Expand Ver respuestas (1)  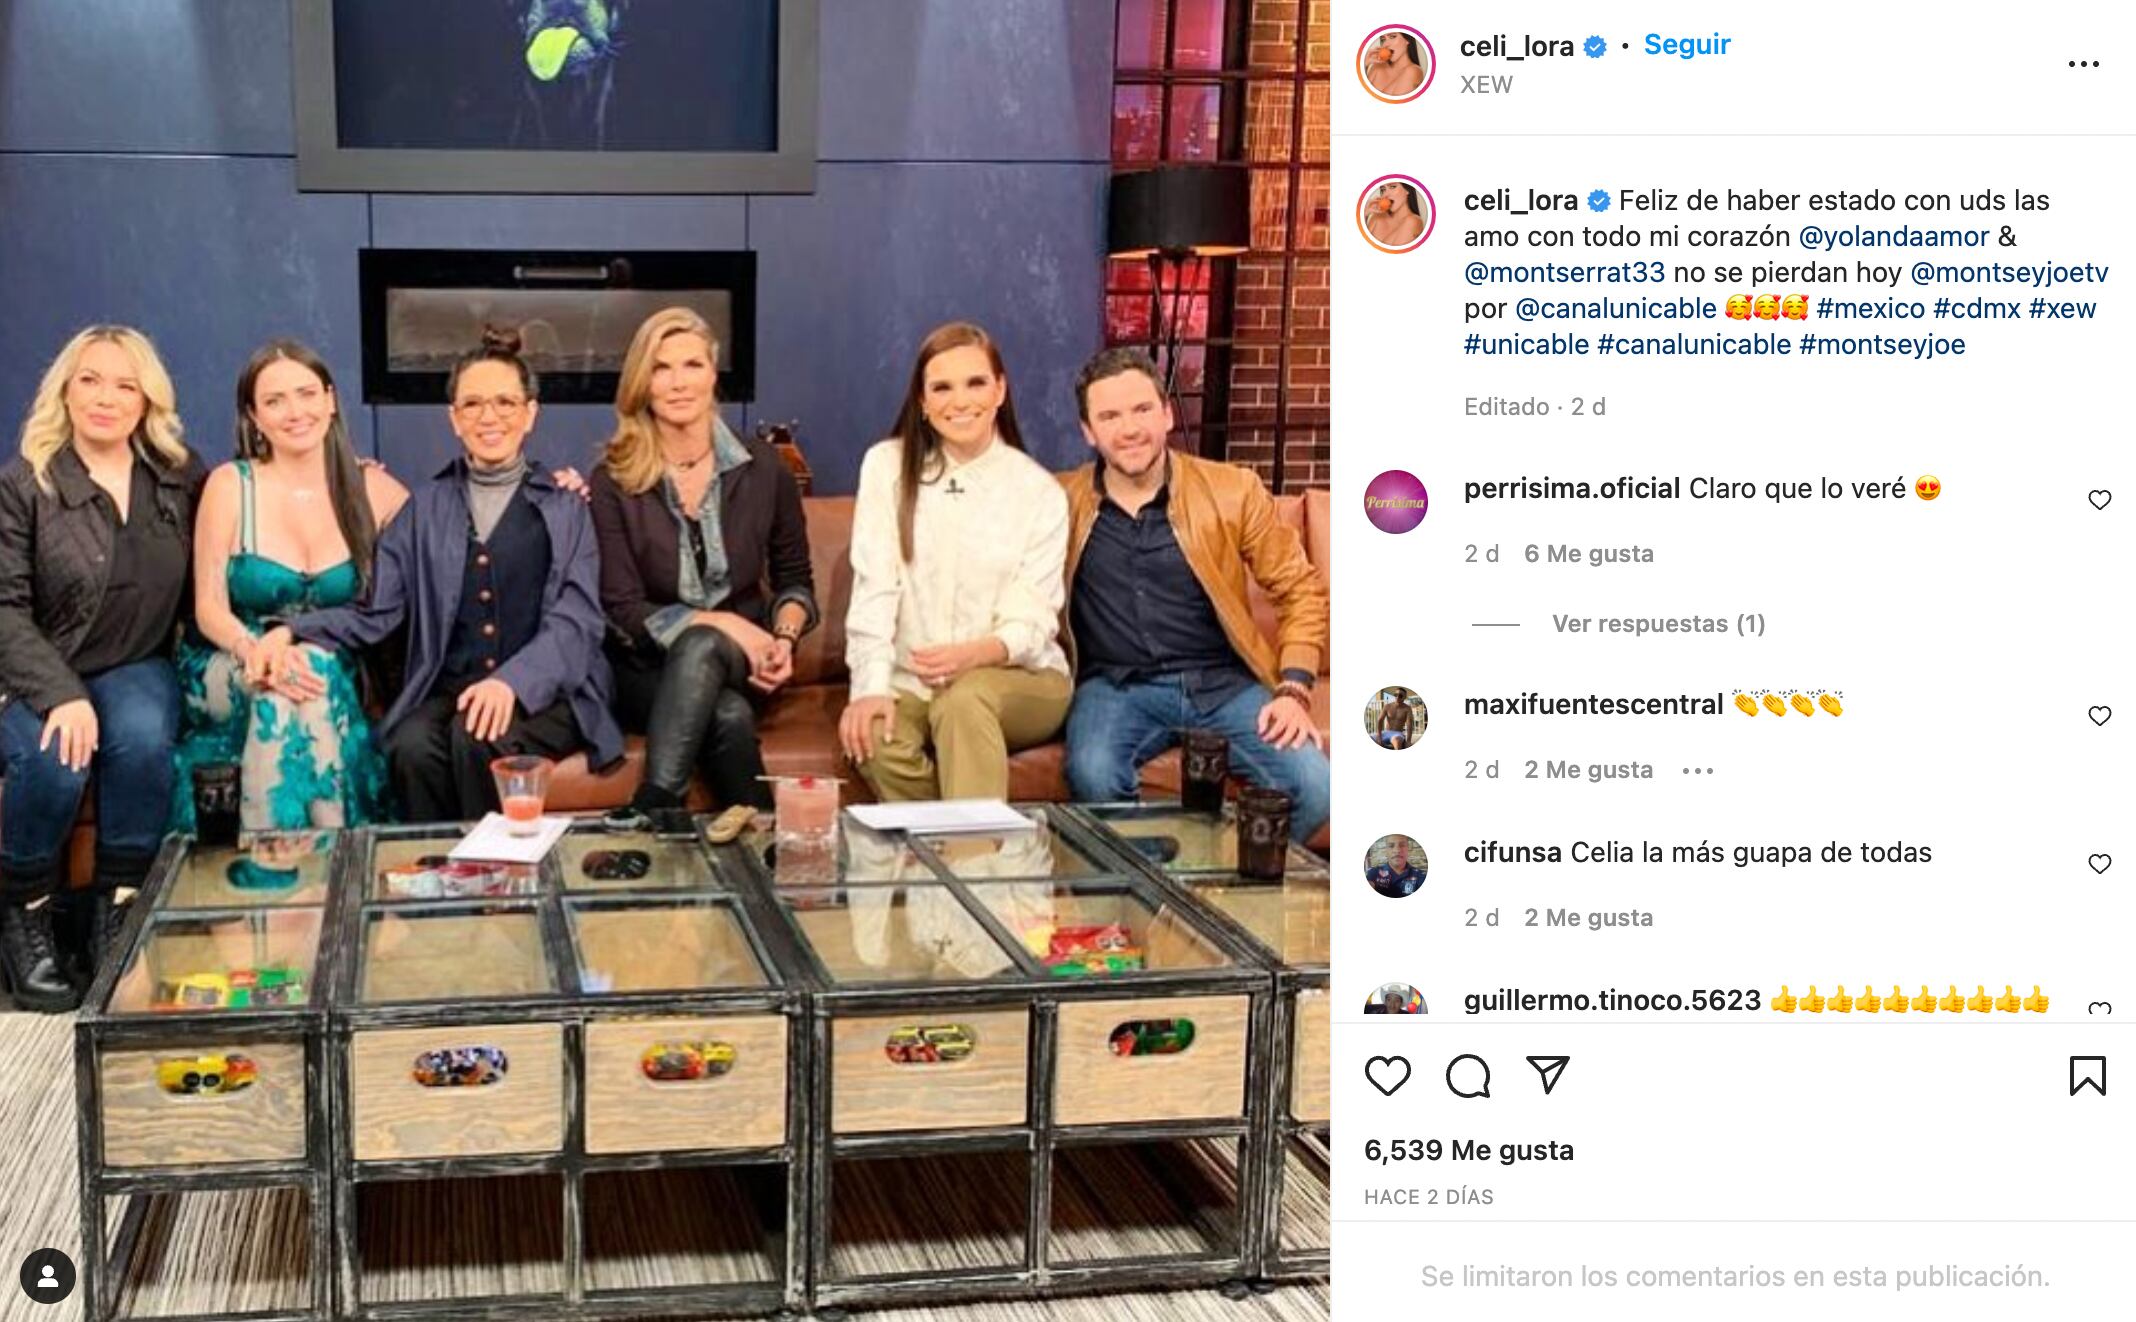point(1658,624)
